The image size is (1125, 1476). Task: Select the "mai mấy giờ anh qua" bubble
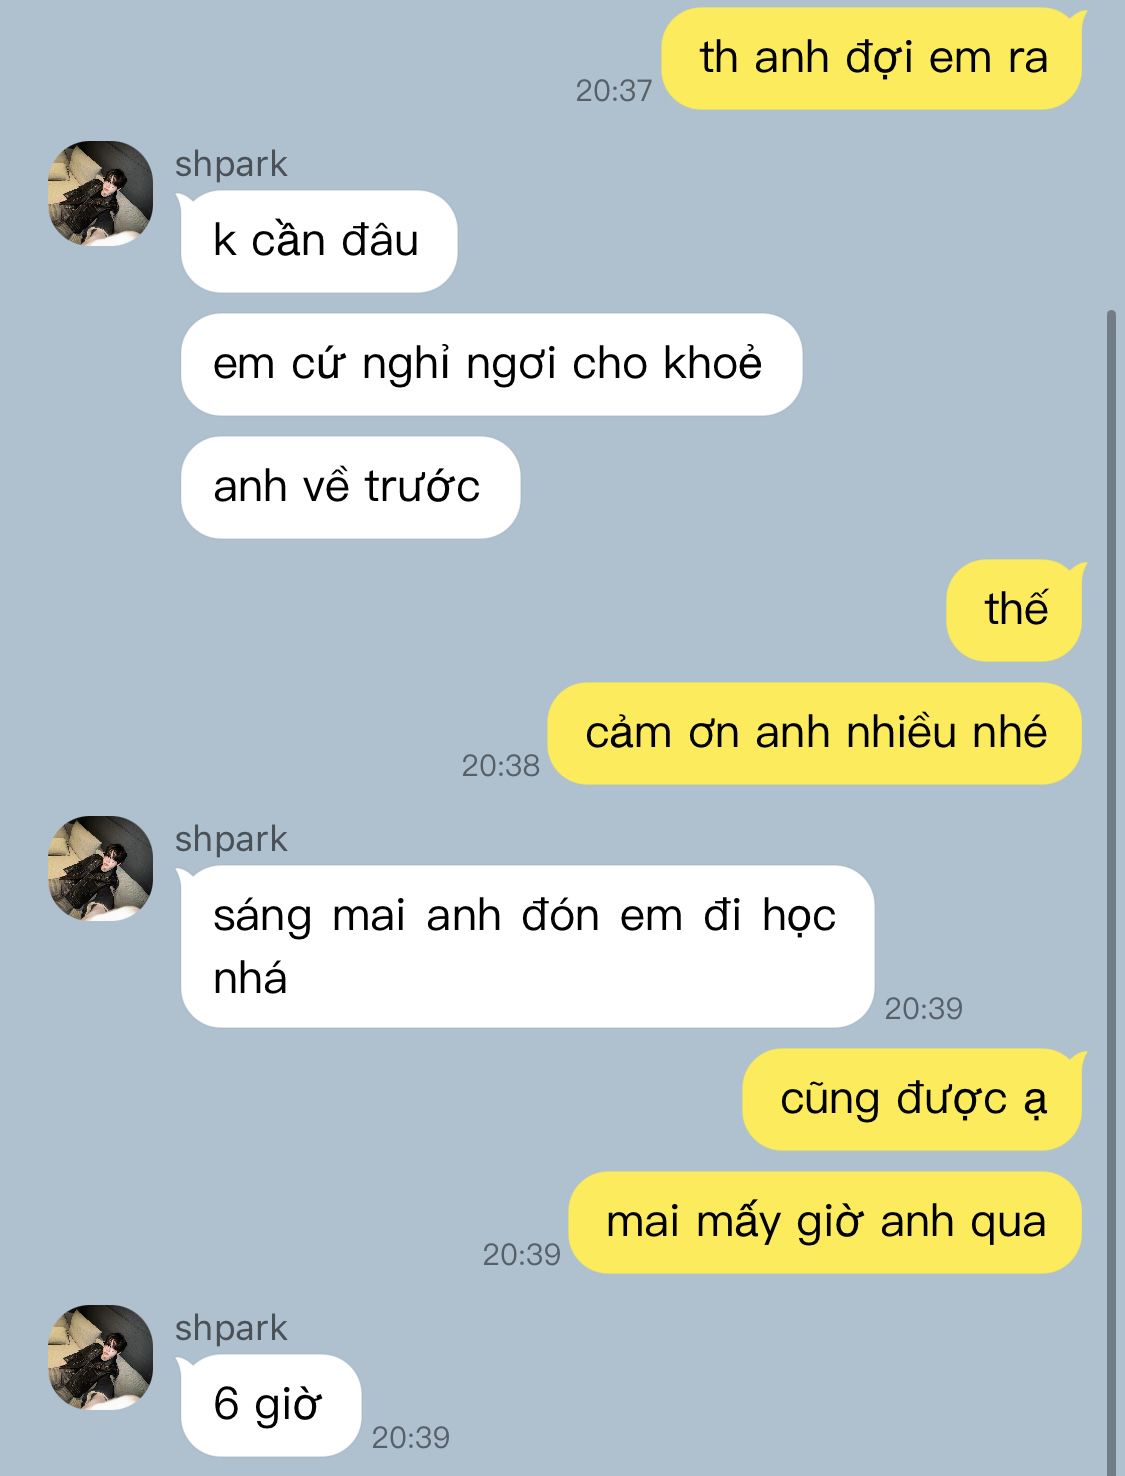click(x=826, y=1222)
